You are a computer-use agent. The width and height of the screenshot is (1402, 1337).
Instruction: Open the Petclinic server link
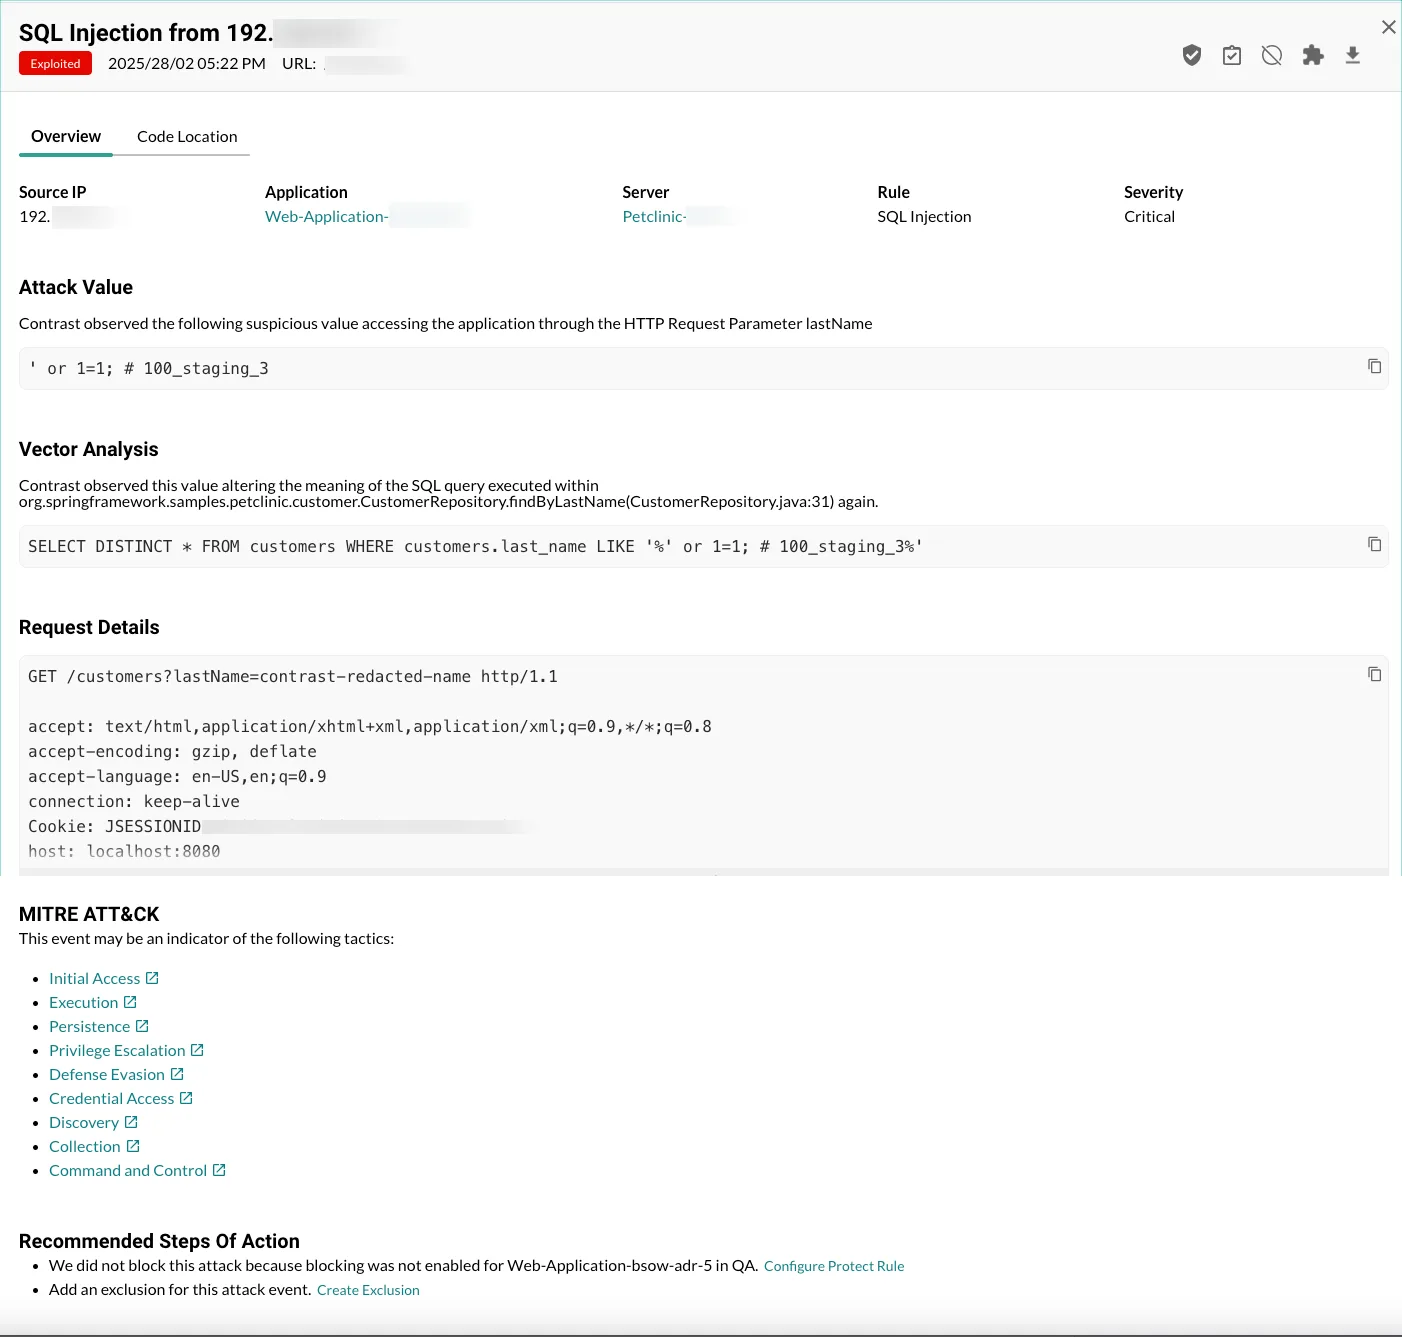[654, 216]
